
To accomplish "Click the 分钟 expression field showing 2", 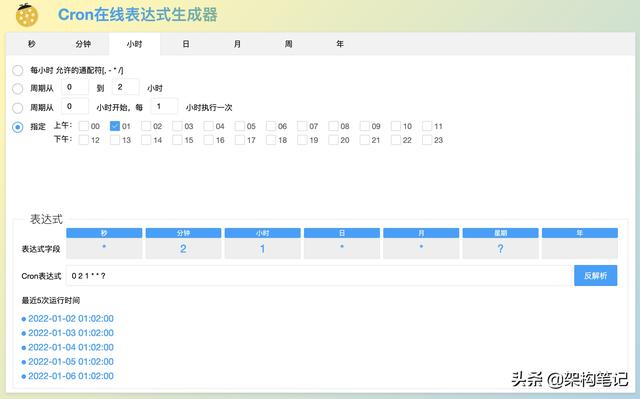I will coord(183,248).
